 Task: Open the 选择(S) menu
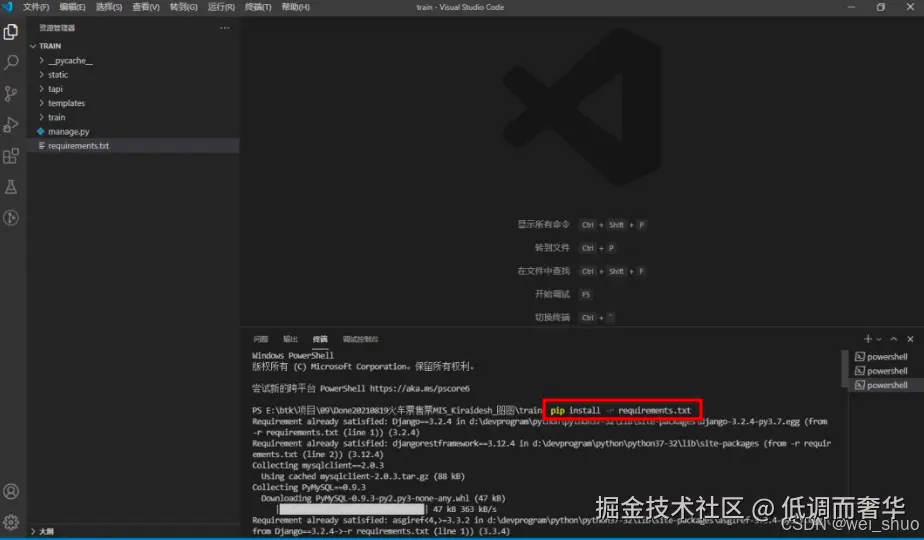pos(109,7)
